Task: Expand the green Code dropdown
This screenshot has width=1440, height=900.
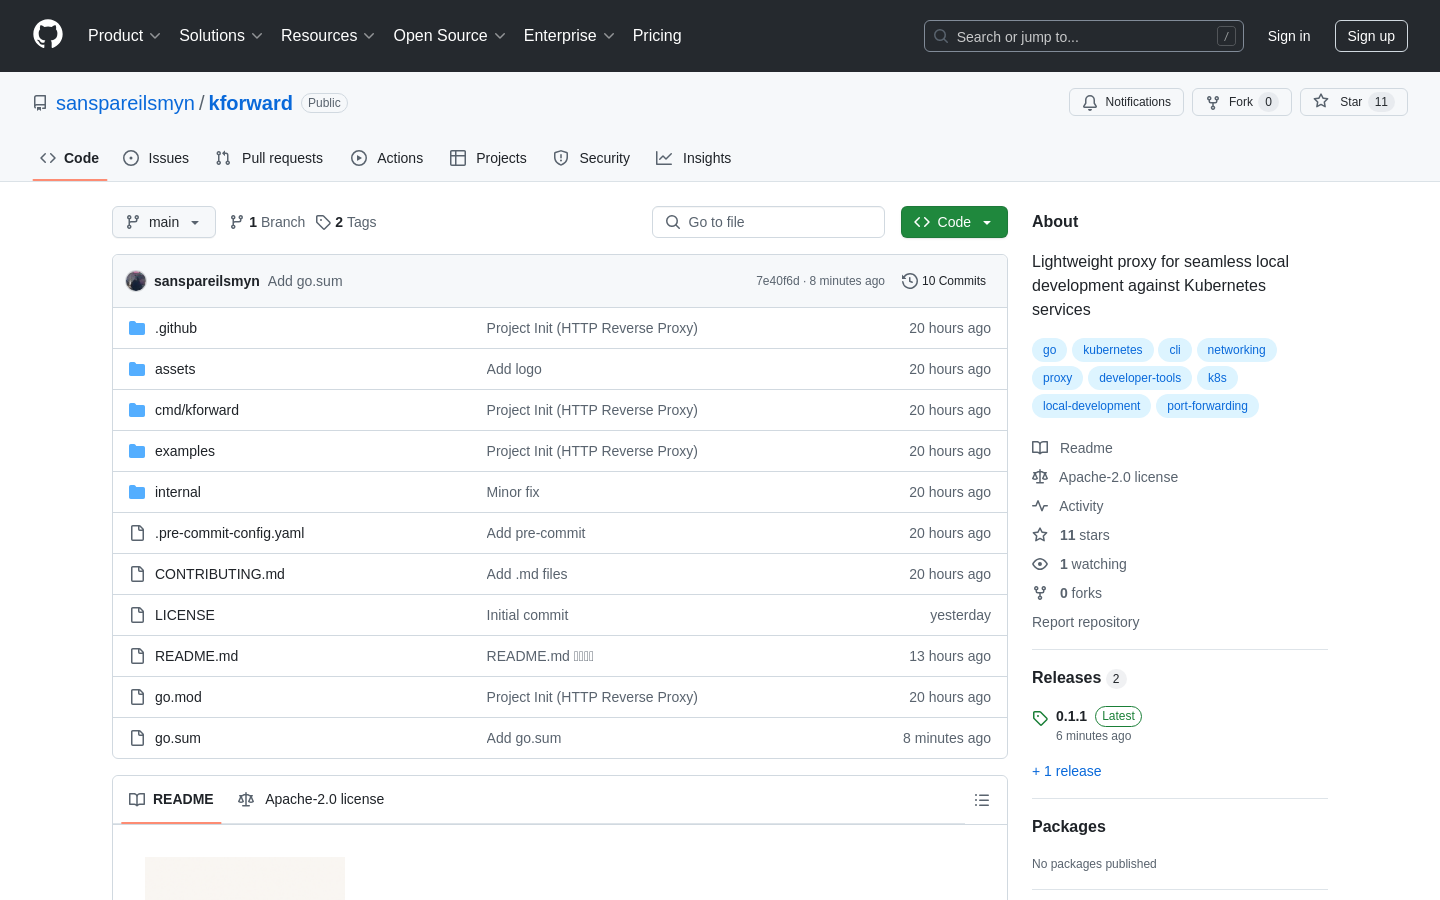Action: coord(954,222)
